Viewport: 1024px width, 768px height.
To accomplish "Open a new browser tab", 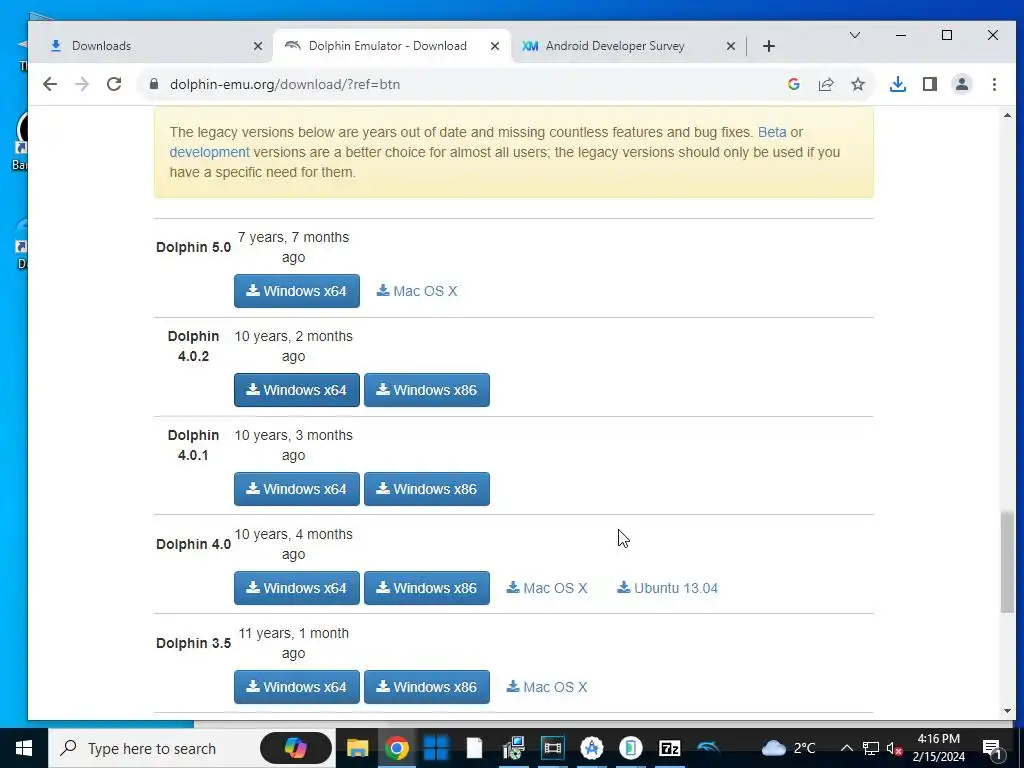I will tap(769, 46).
